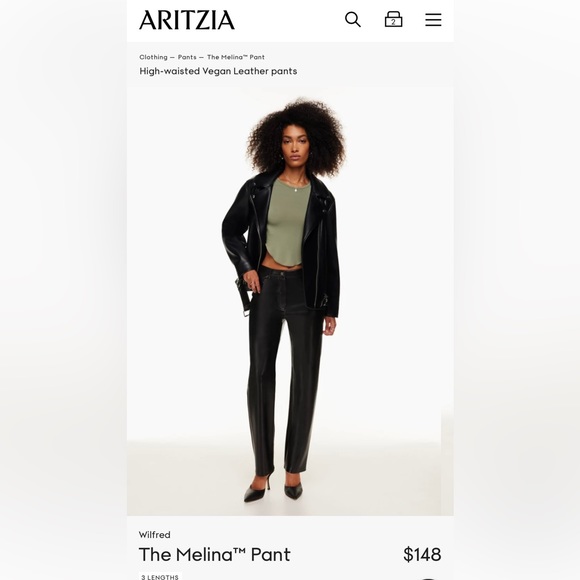The image size is (580, 580).
Task: Open the Wilfred brand link
Action: 155,535
